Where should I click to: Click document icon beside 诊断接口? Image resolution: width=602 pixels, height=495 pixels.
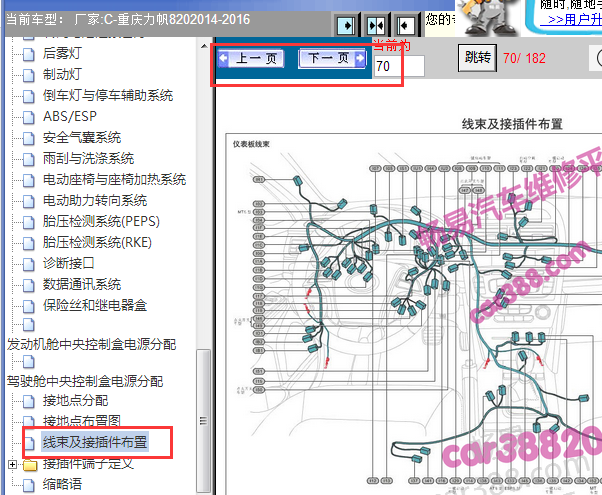pyautogui.click(x=29, y=264)
